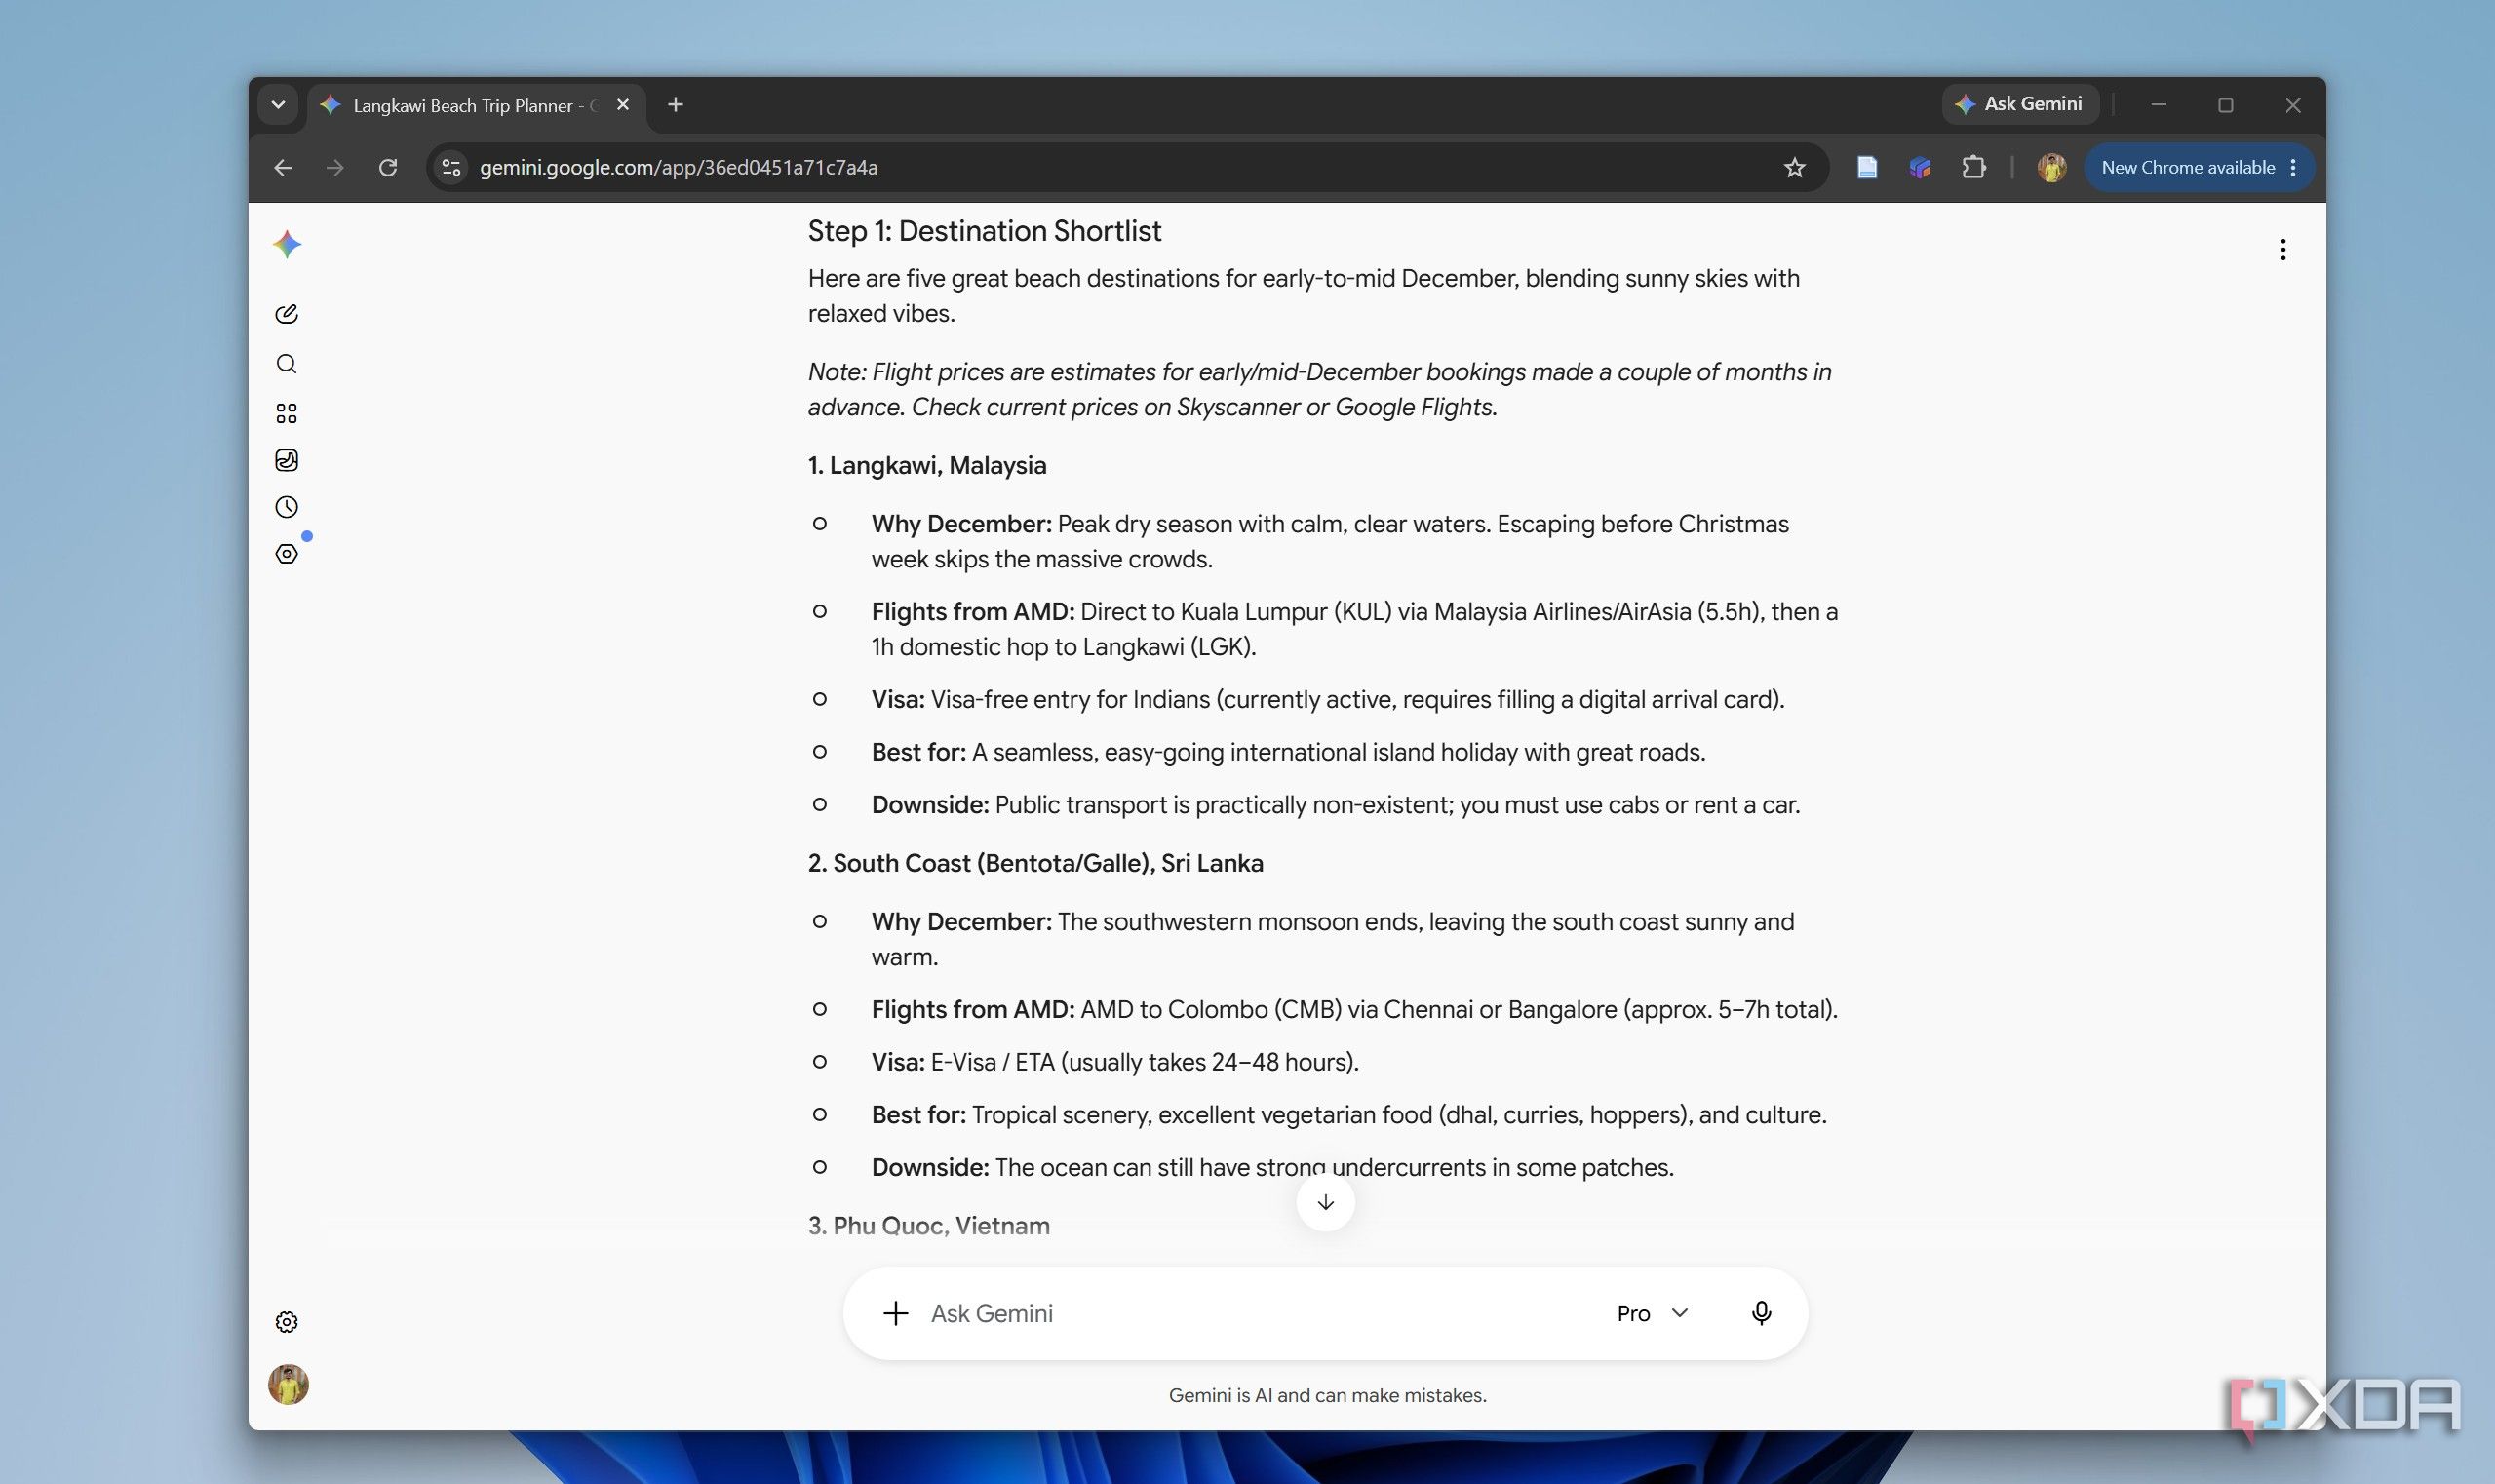
Task: Bookmark this page with the star icon
Action: pos(1794,167)
